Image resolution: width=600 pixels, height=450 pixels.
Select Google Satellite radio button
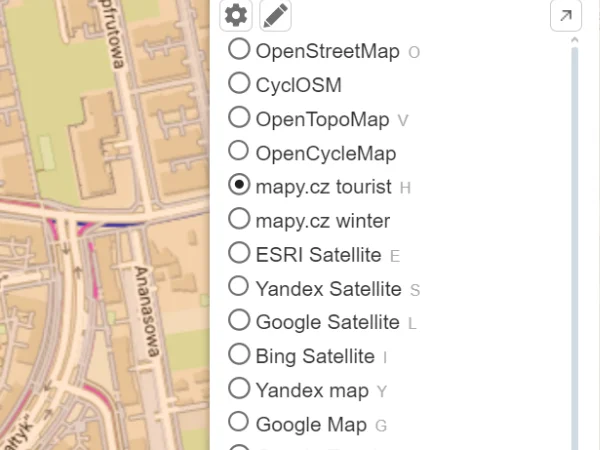click(x=239, y=320)
